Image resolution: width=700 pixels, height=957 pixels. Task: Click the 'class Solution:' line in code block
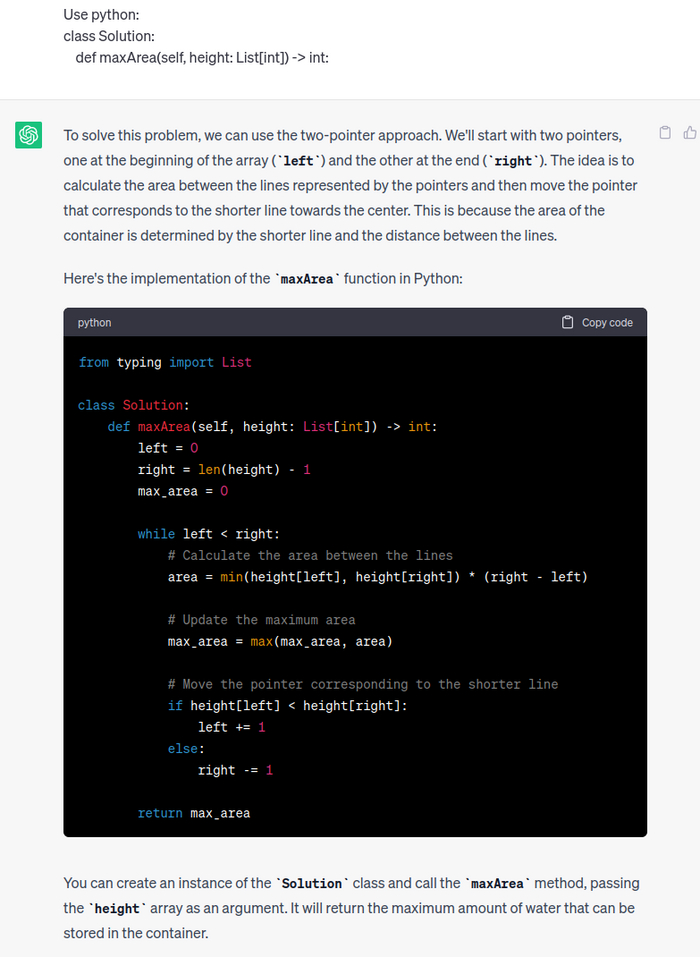click(x=134, y=405)
